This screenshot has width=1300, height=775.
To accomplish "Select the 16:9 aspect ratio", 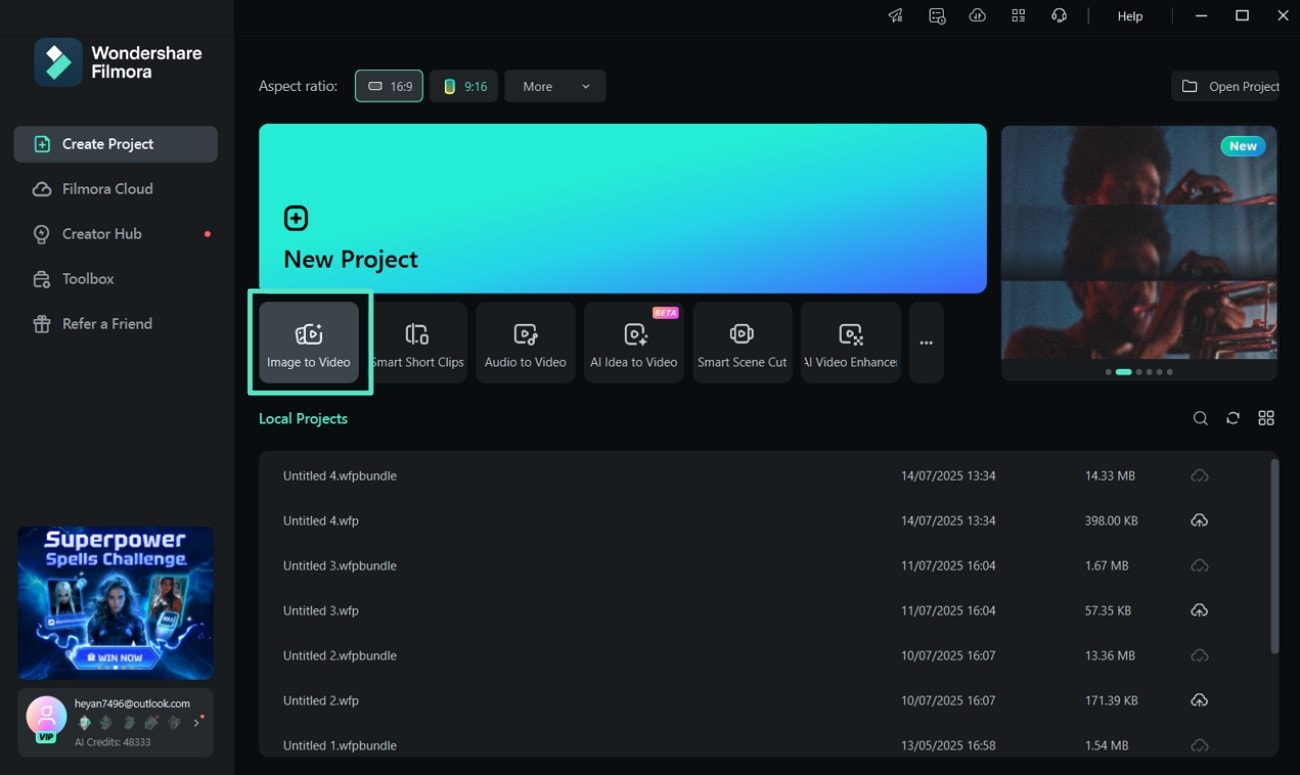I will click(389, 86).
